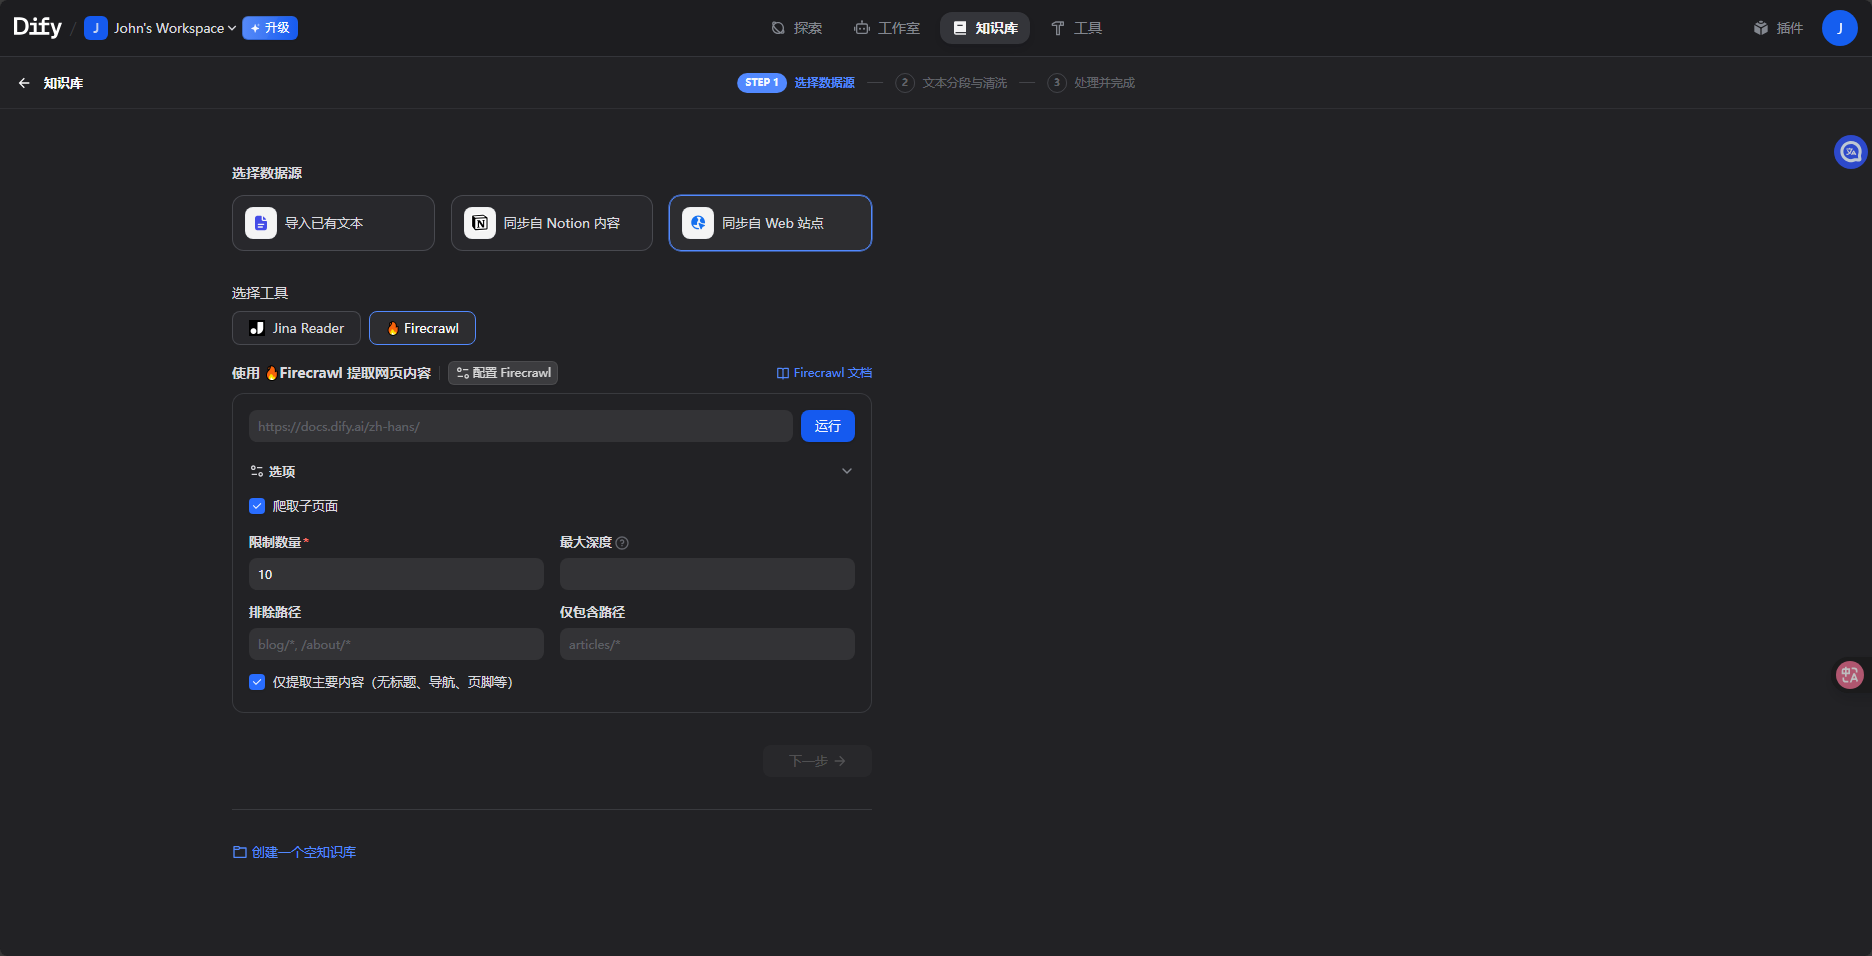Click the floating chat assistant icon

pos(1850,152)
